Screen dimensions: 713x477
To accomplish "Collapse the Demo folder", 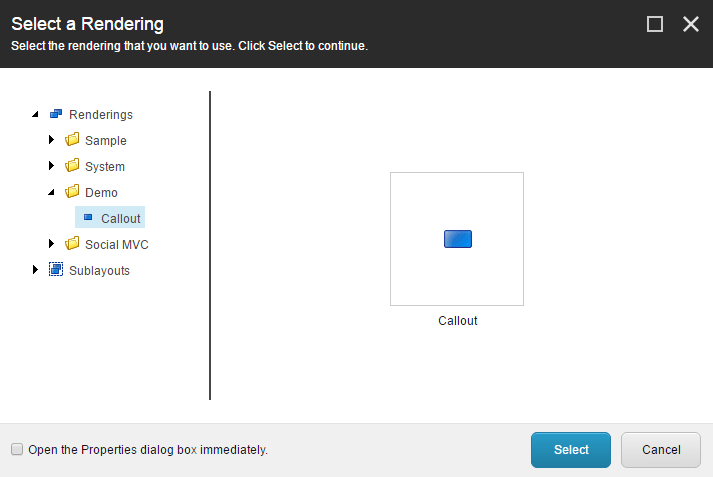I will coord(52,193).
